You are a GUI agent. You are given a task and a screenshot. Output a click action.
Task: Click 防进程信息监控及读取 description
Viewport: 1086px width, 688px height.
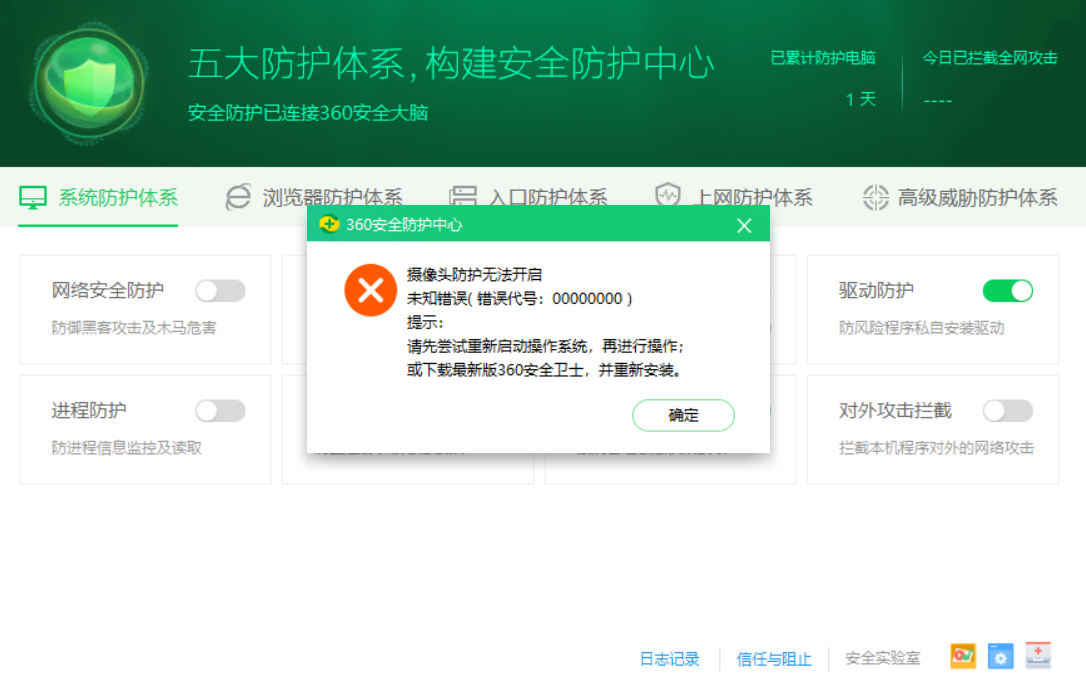(x=126, y=448)
